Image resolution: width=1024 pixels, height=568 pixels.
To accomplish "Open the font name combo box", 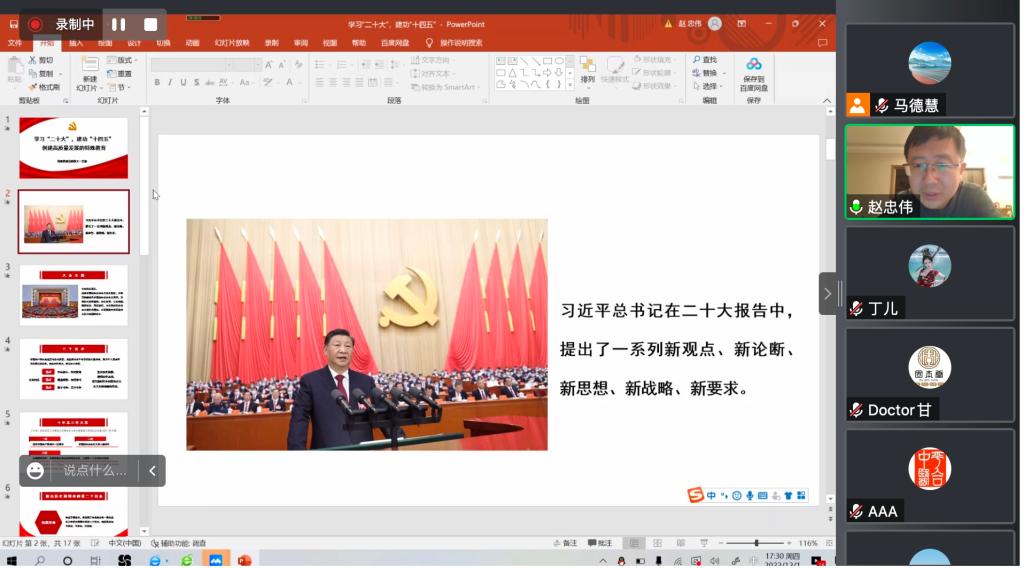I will (189, 65).
